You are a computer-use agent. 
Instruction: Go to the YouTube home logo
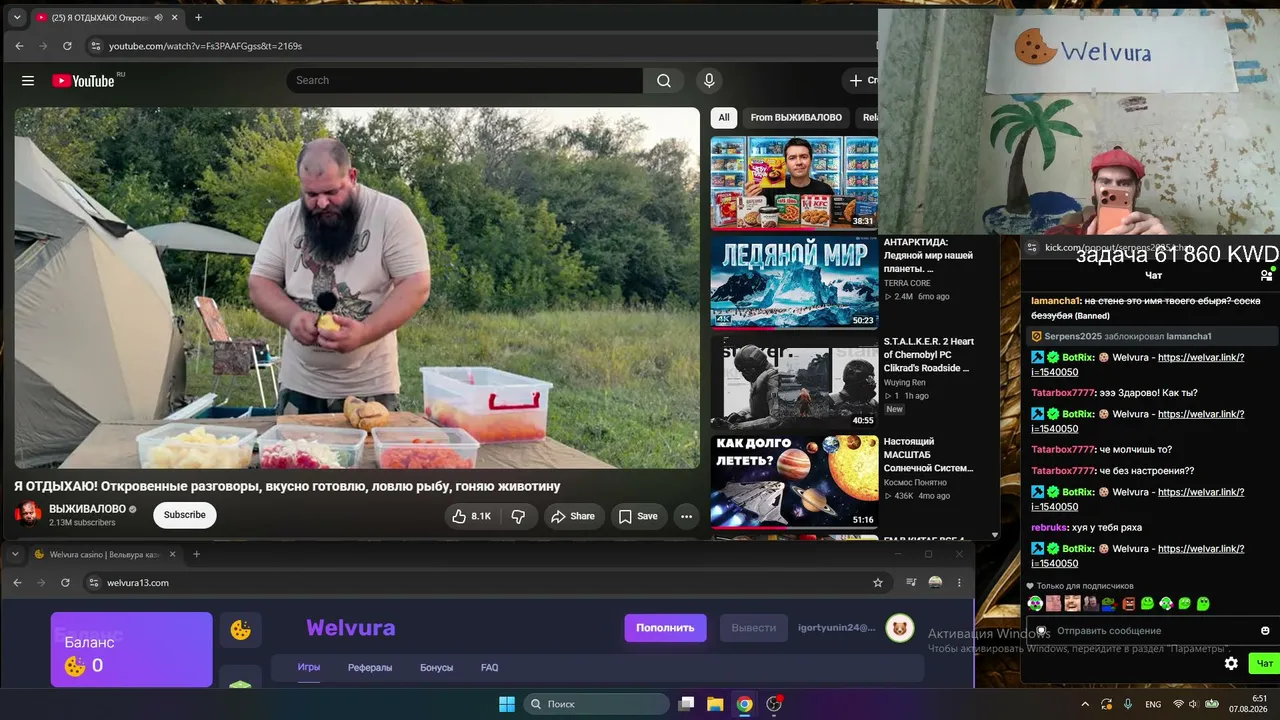[84, 80]
